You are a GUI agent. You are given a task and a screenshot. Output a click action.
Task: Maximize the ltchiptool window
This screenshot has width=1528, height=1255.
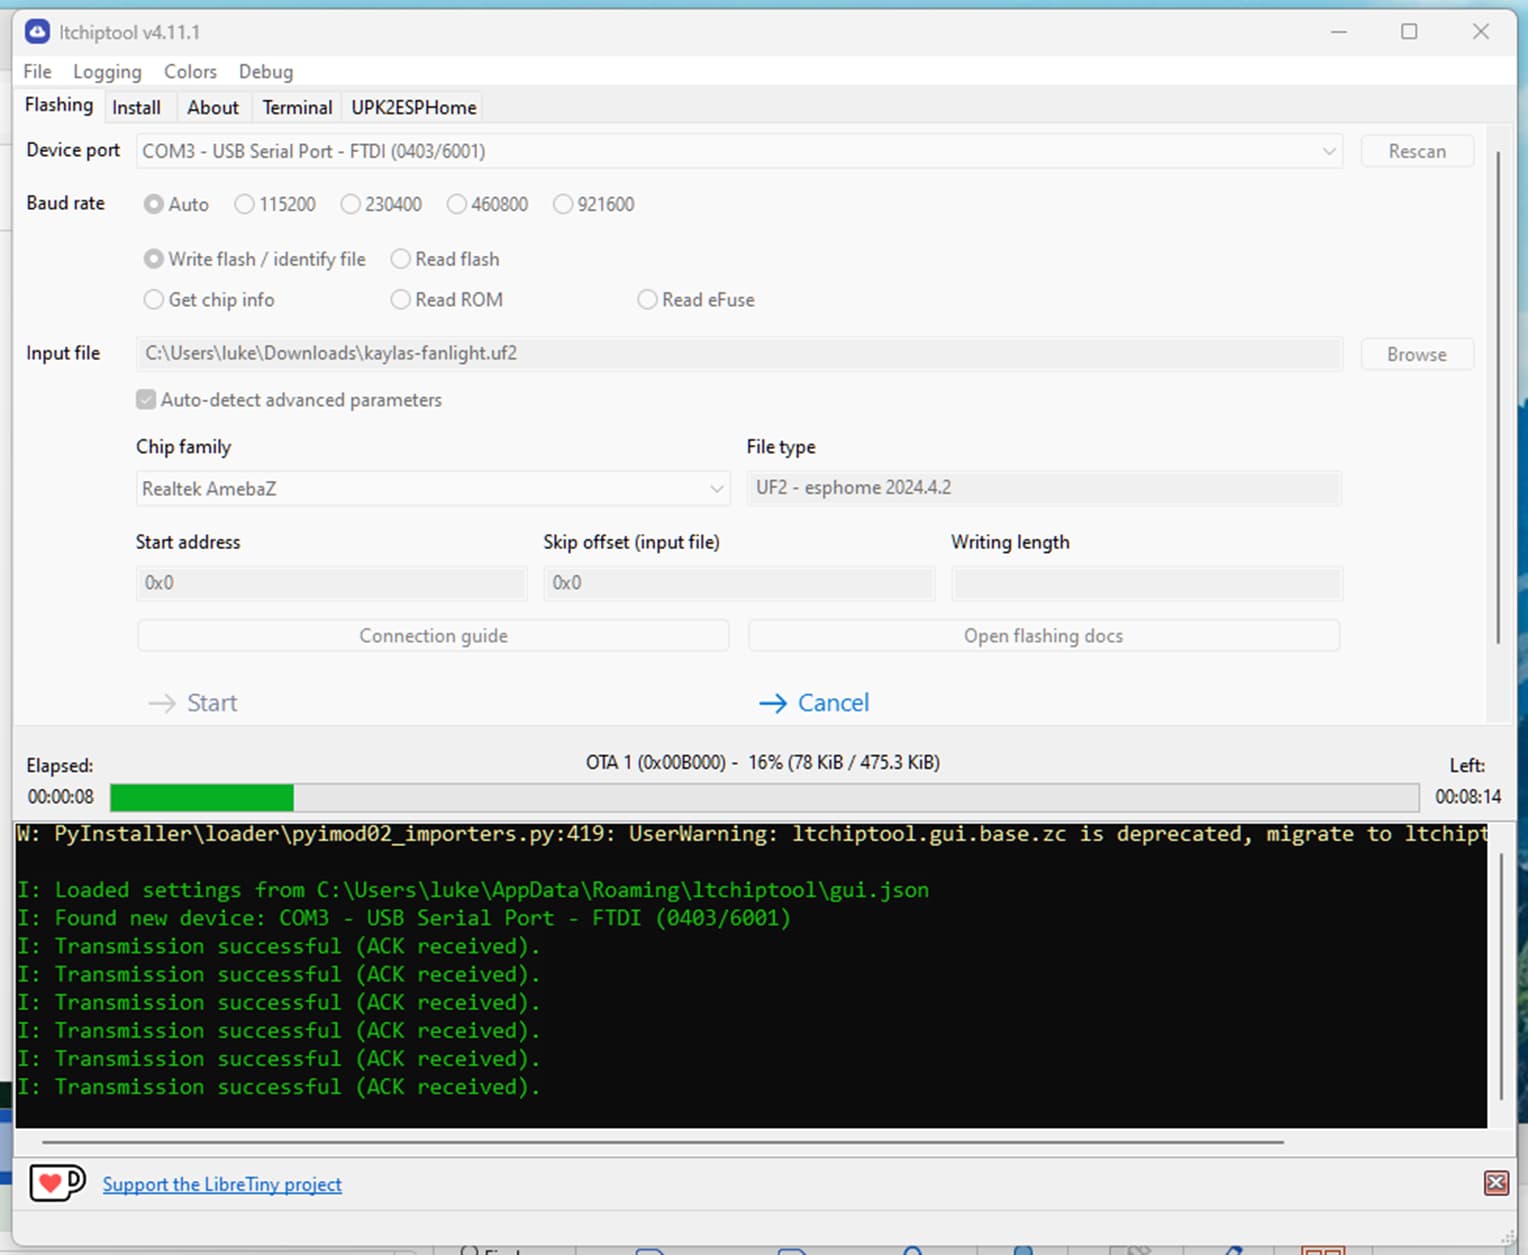coord(1409,32)
